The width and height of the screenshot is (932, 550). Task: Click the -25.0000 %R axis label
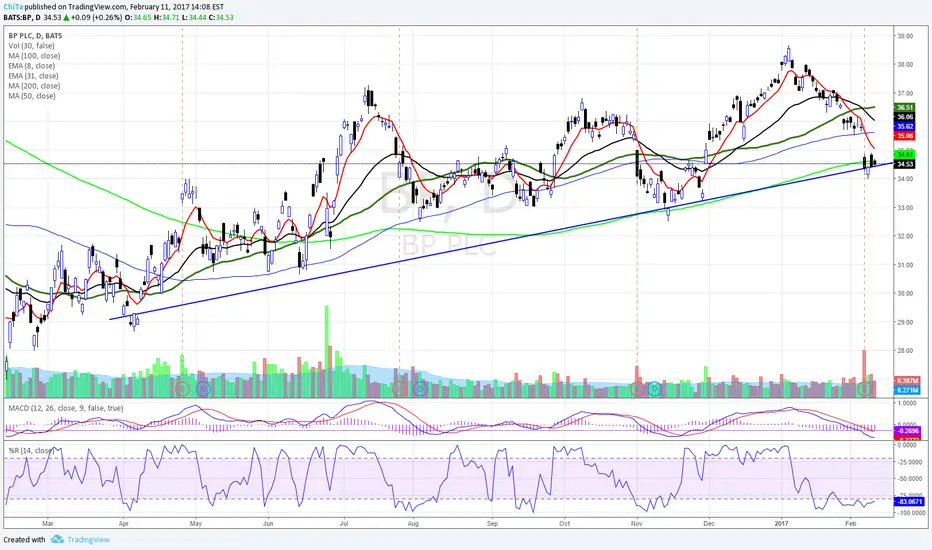pyautogui.click(x=909, y=462)
